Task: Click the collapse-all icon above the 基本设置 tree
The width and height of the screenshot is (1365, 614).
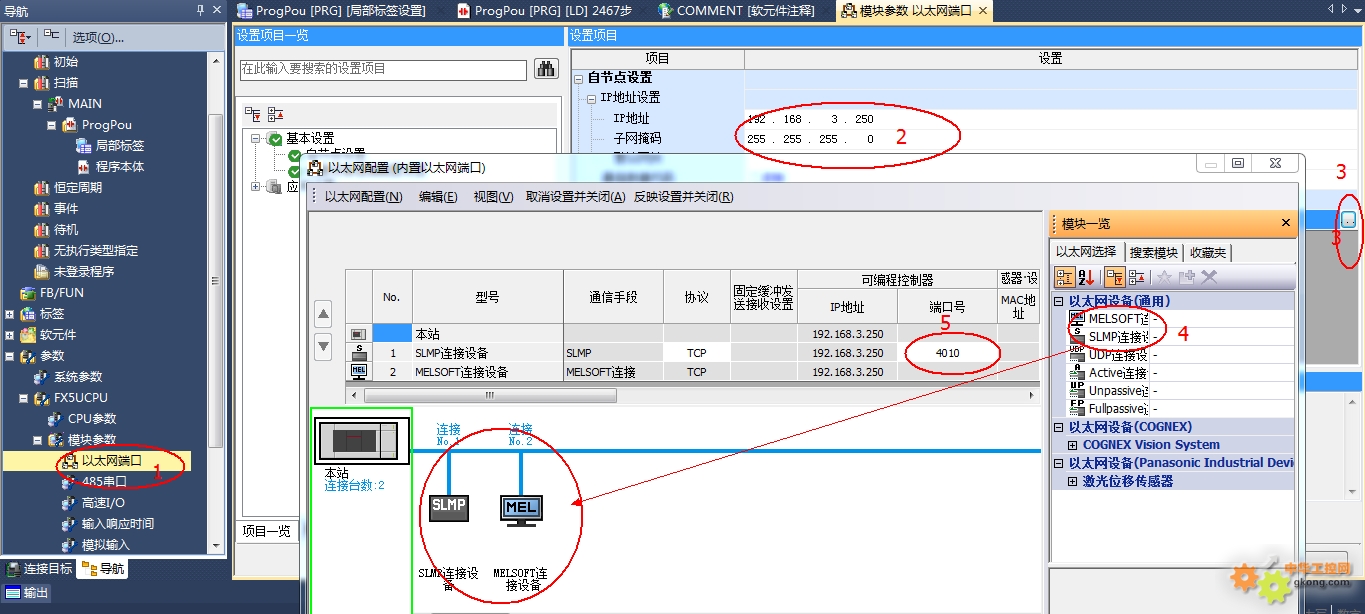Action: (275, 114)
